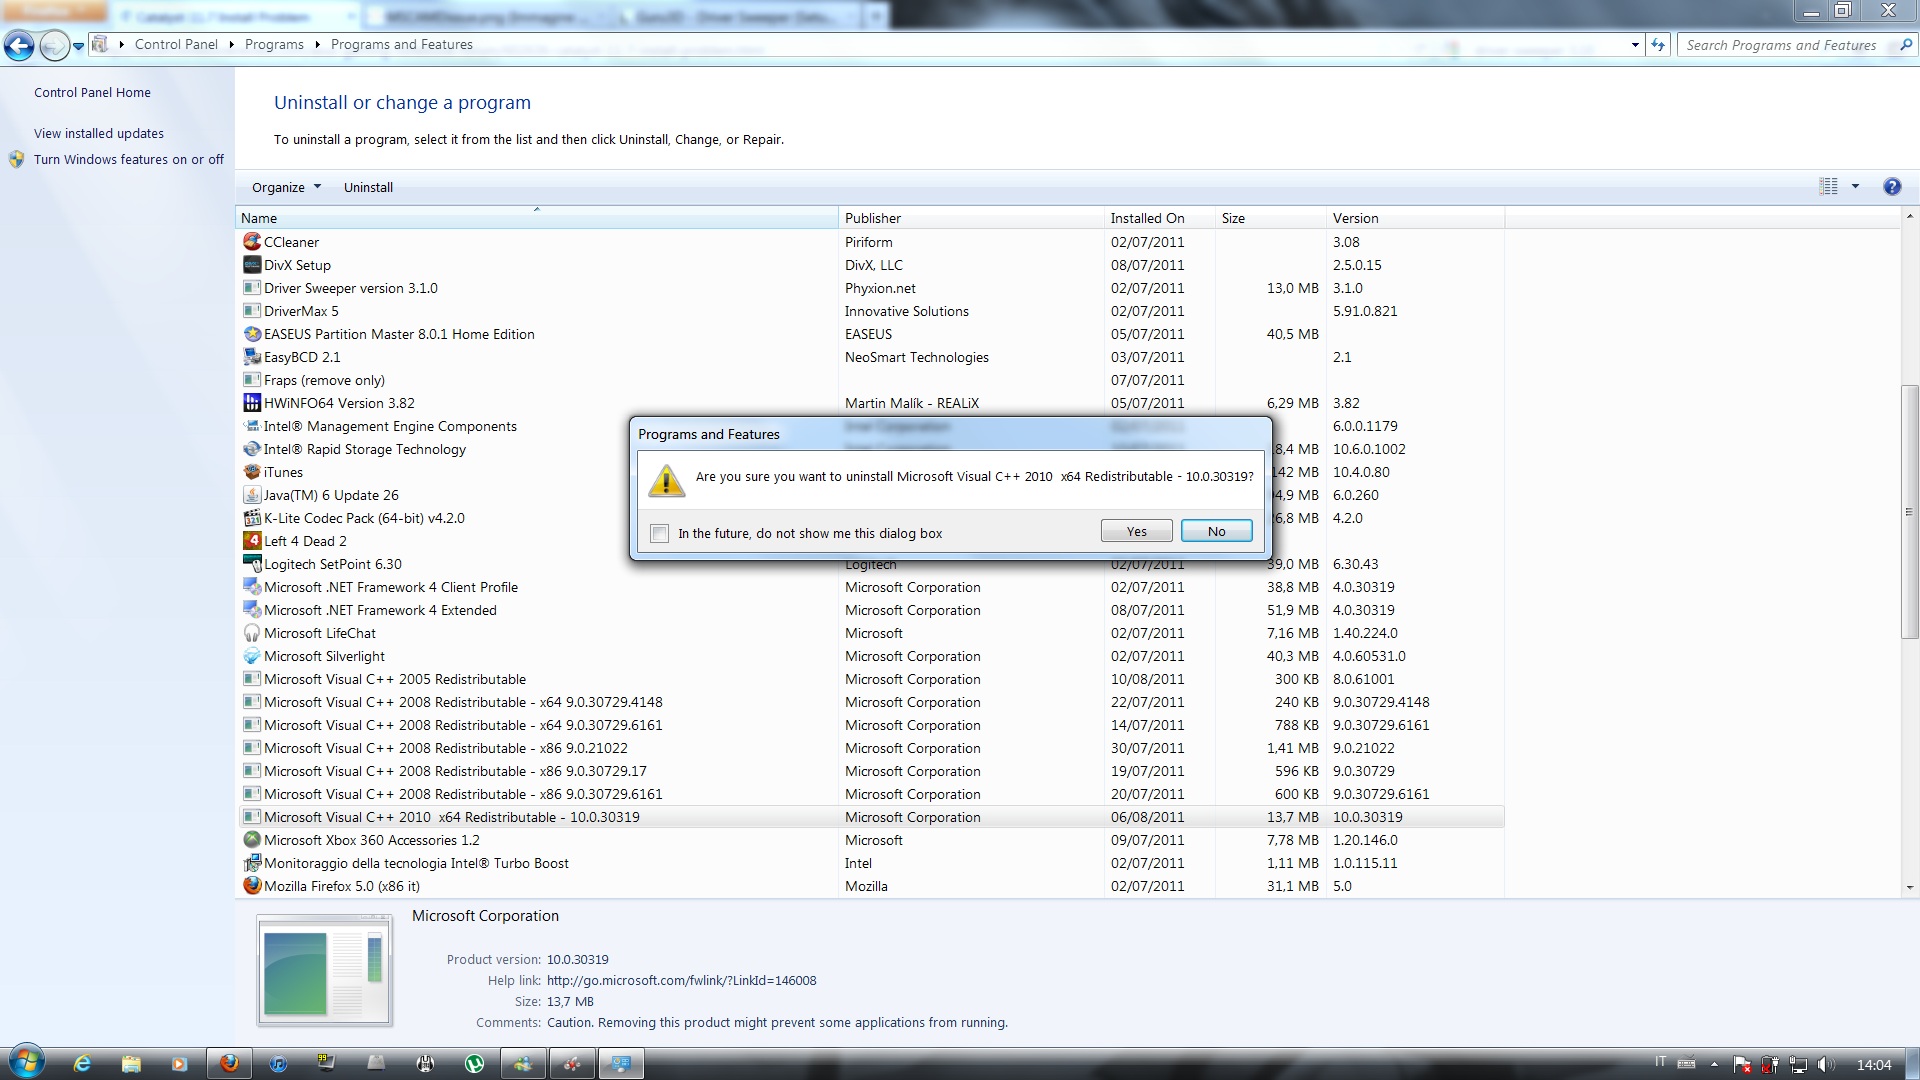Click Programs in the breadcrumb path

click(274, 45)
